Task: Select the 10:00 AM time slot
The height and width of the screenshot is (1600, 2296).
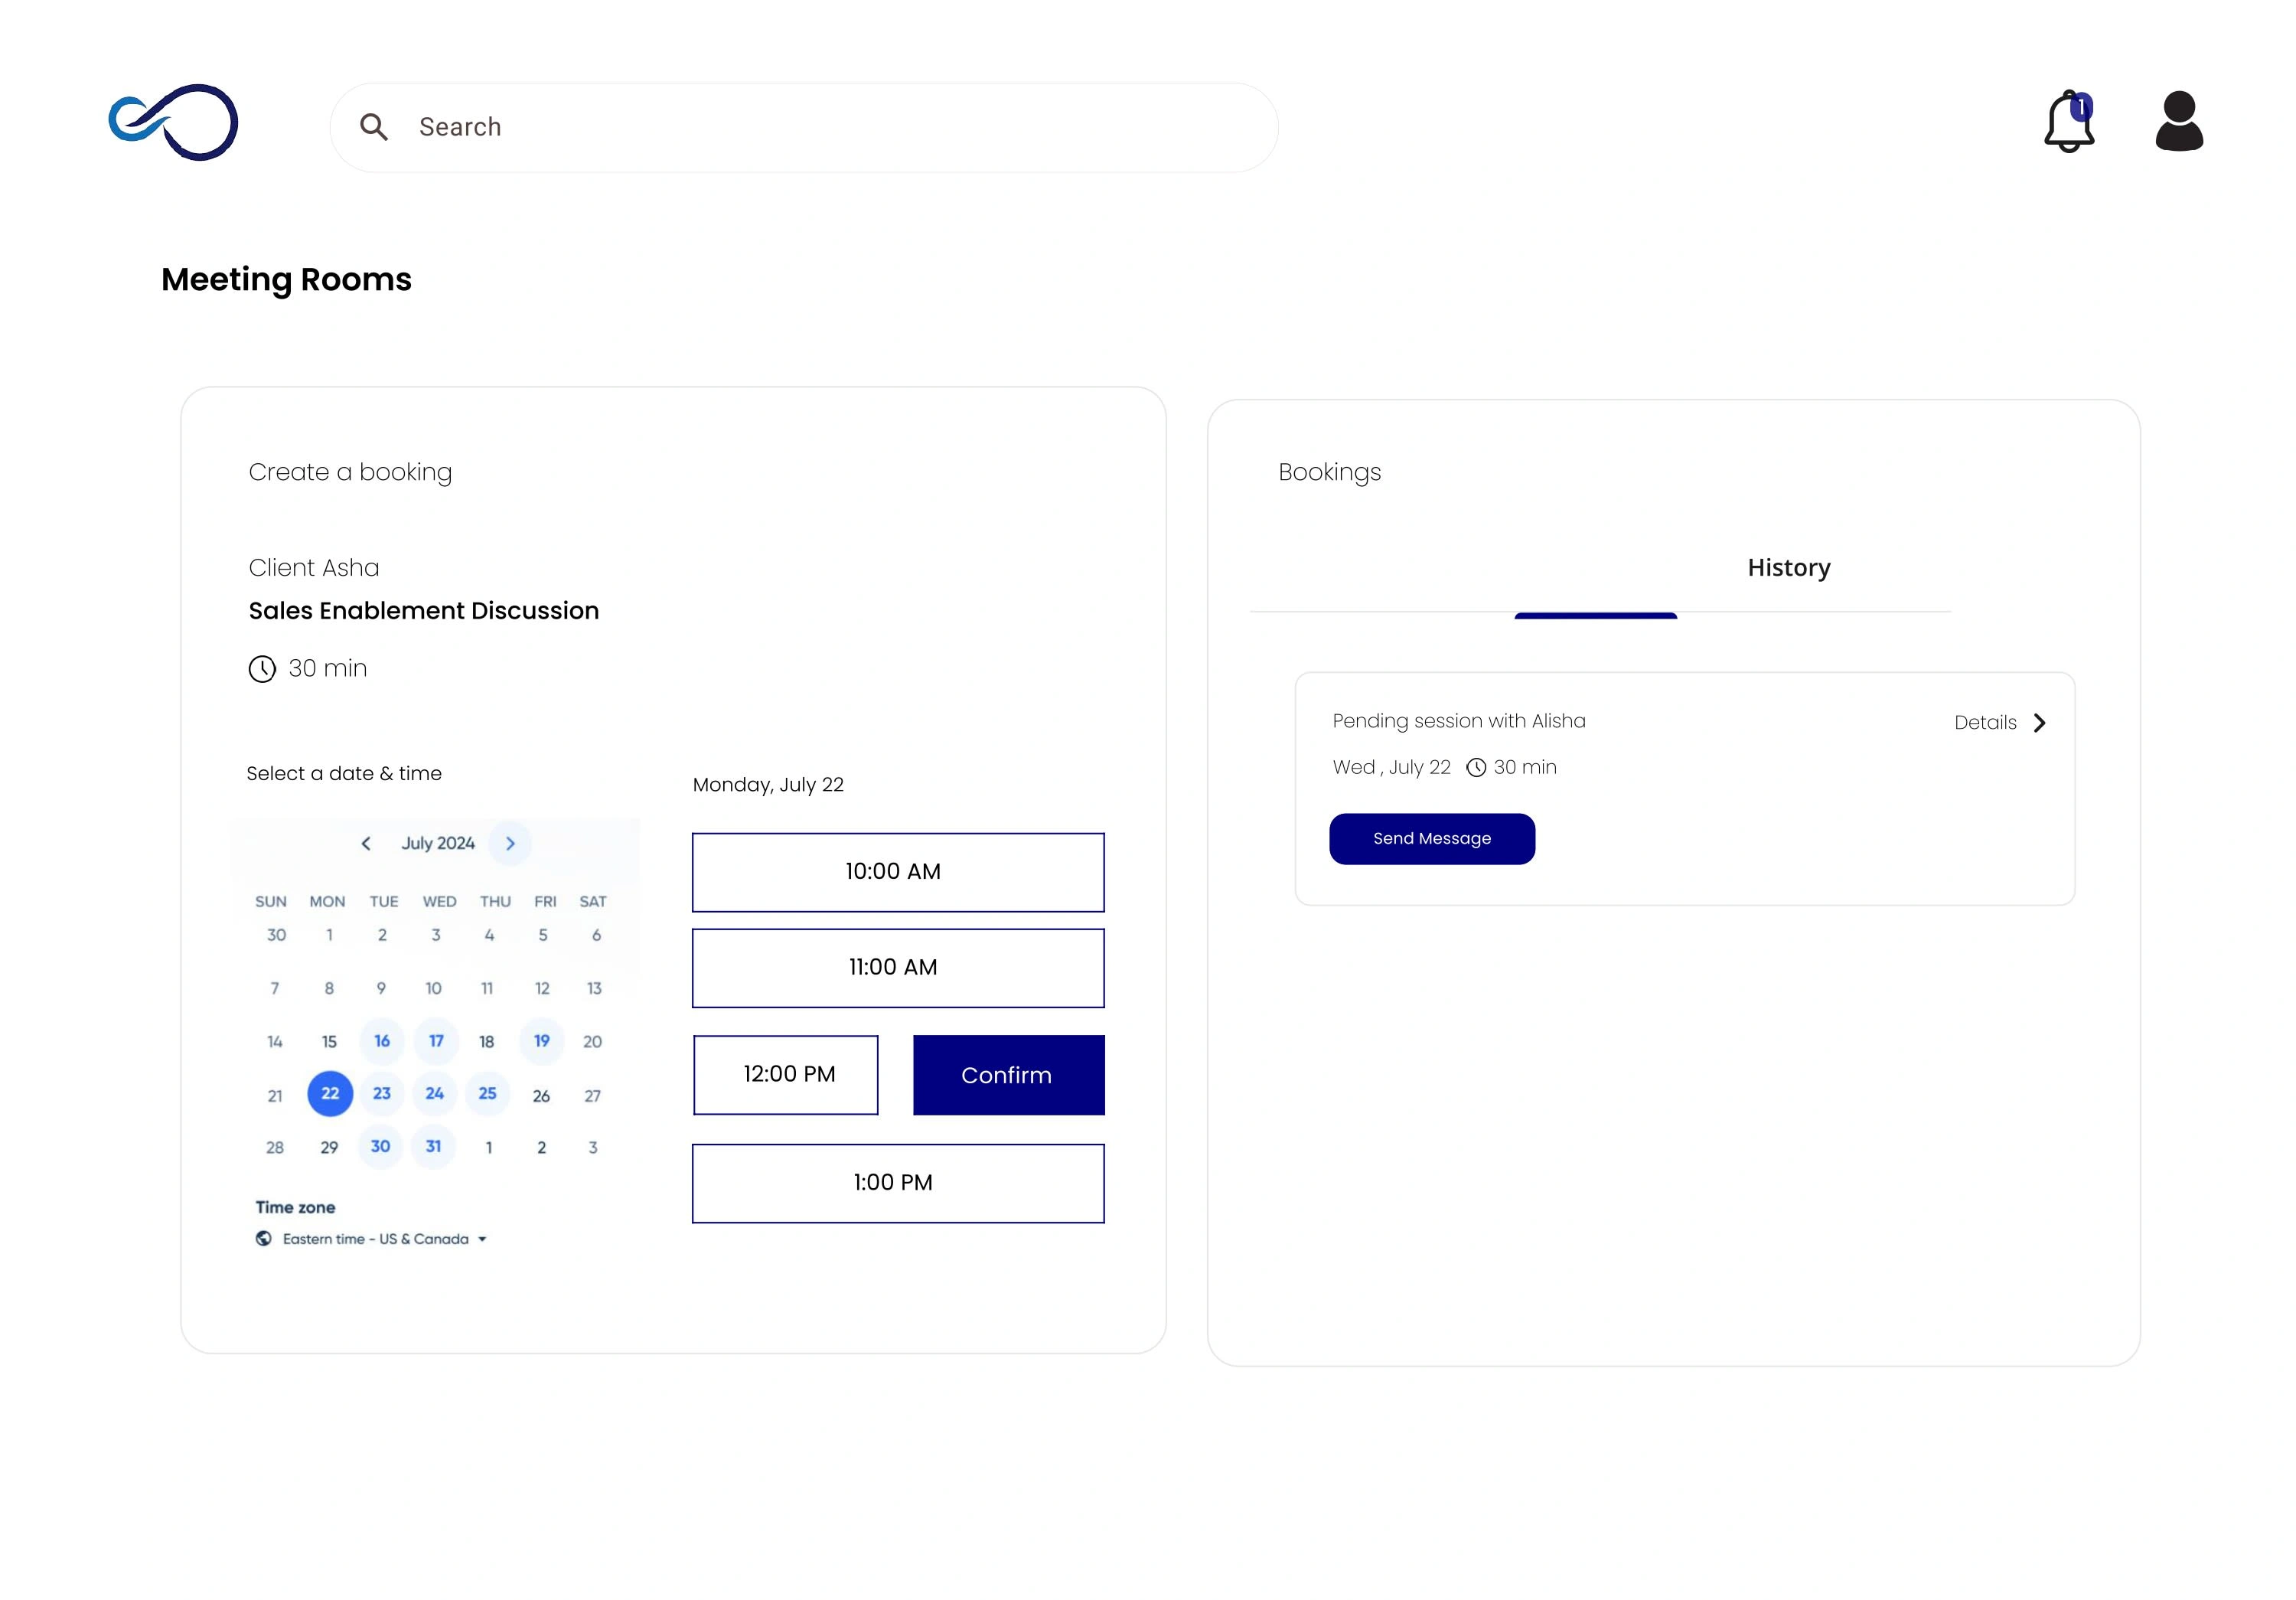Action: pyautogui.click(x=897, y=871)
